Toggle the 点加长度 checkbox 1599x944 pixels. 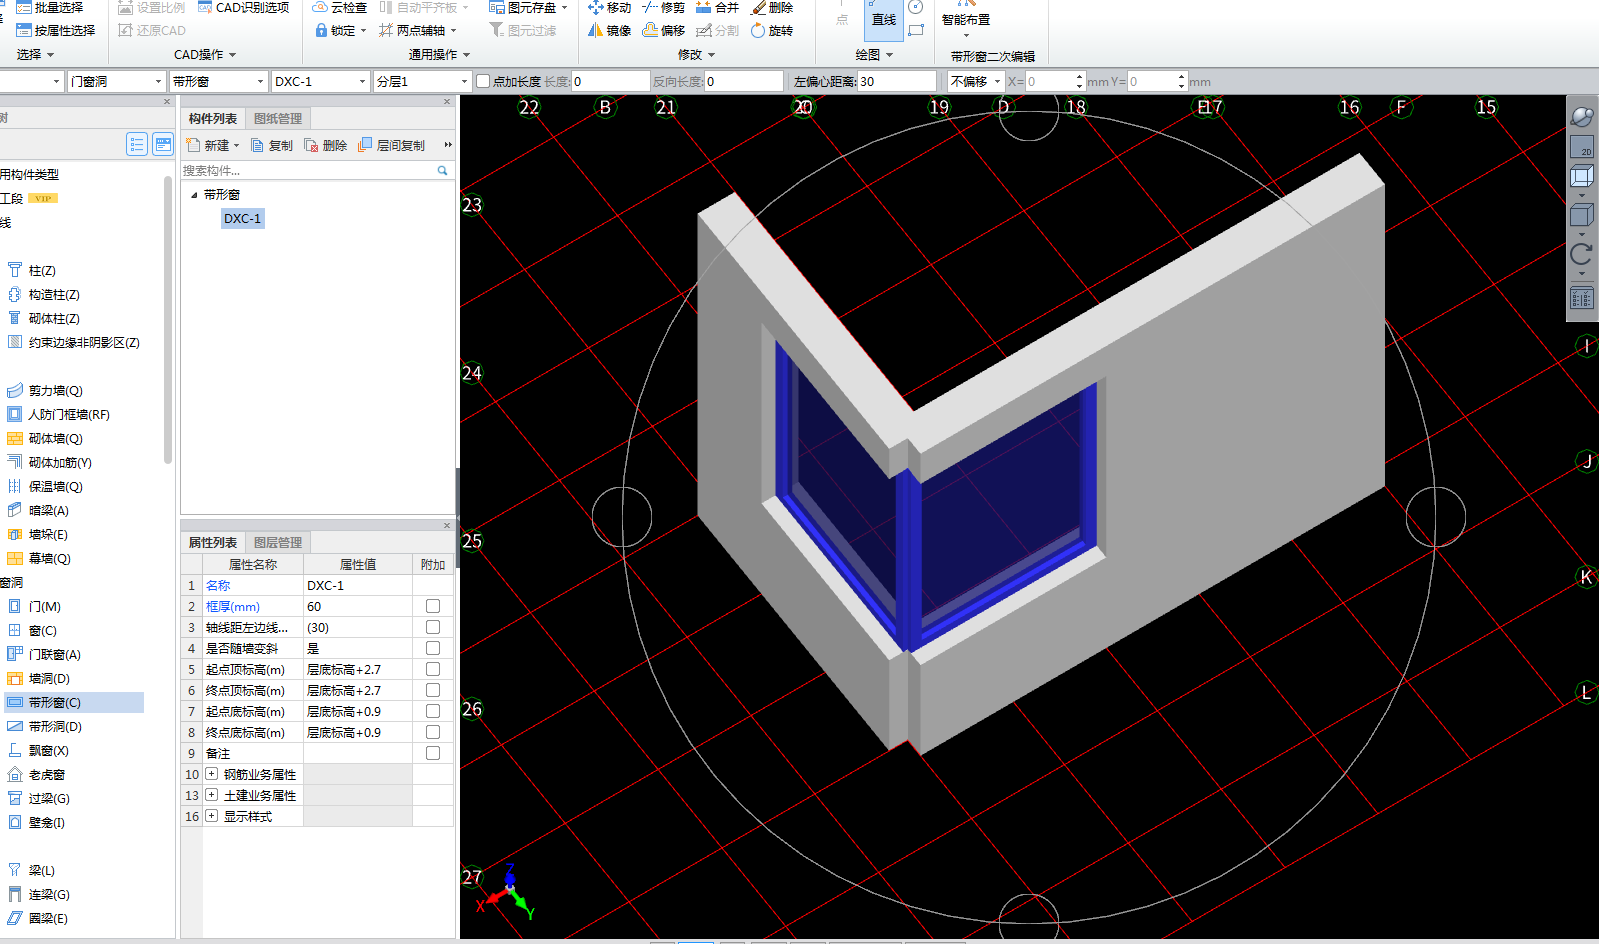click(x=483, y=81)
